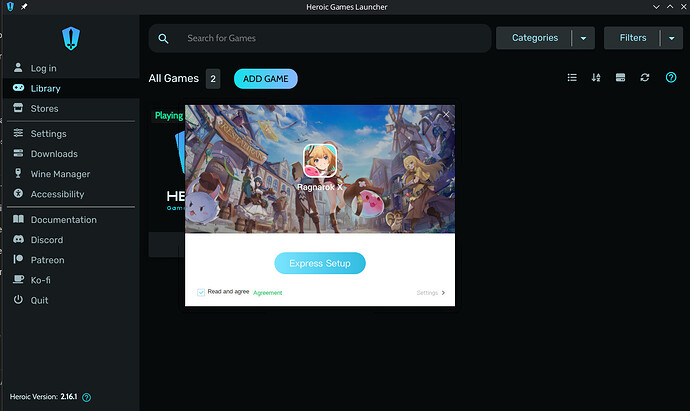Screen dimensions: 690x411
Task: Open the Ko-fi link
Action: coord(40,280)
